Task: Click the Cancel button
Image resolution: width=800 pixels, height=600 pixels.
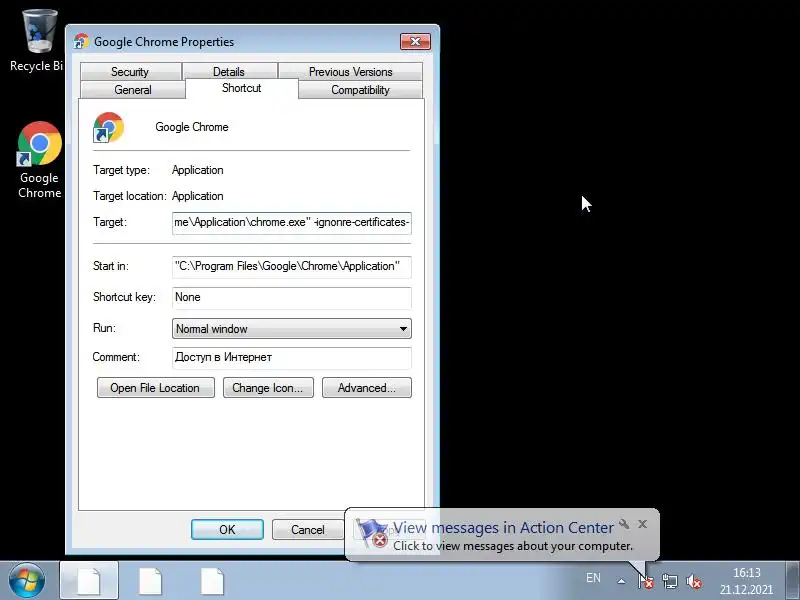Action: click(x=308, y=530)
